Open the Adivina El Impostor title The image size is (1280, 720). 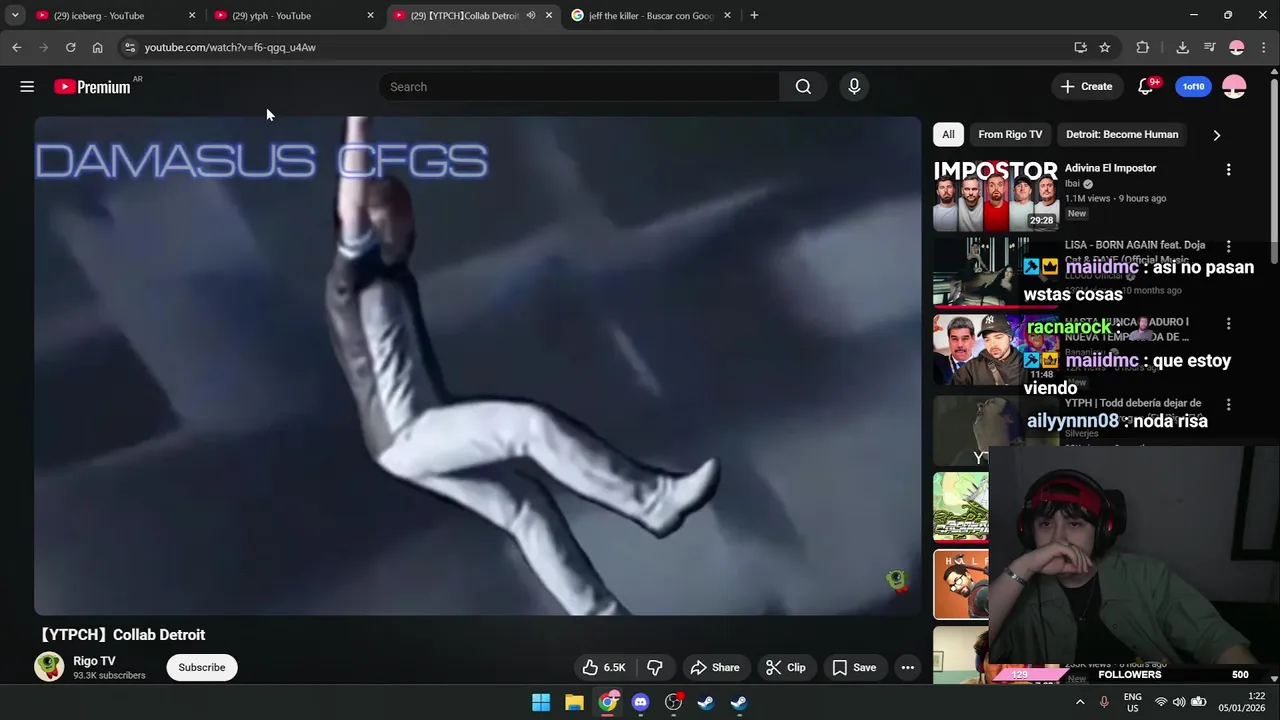click(x=1110, y=168)
